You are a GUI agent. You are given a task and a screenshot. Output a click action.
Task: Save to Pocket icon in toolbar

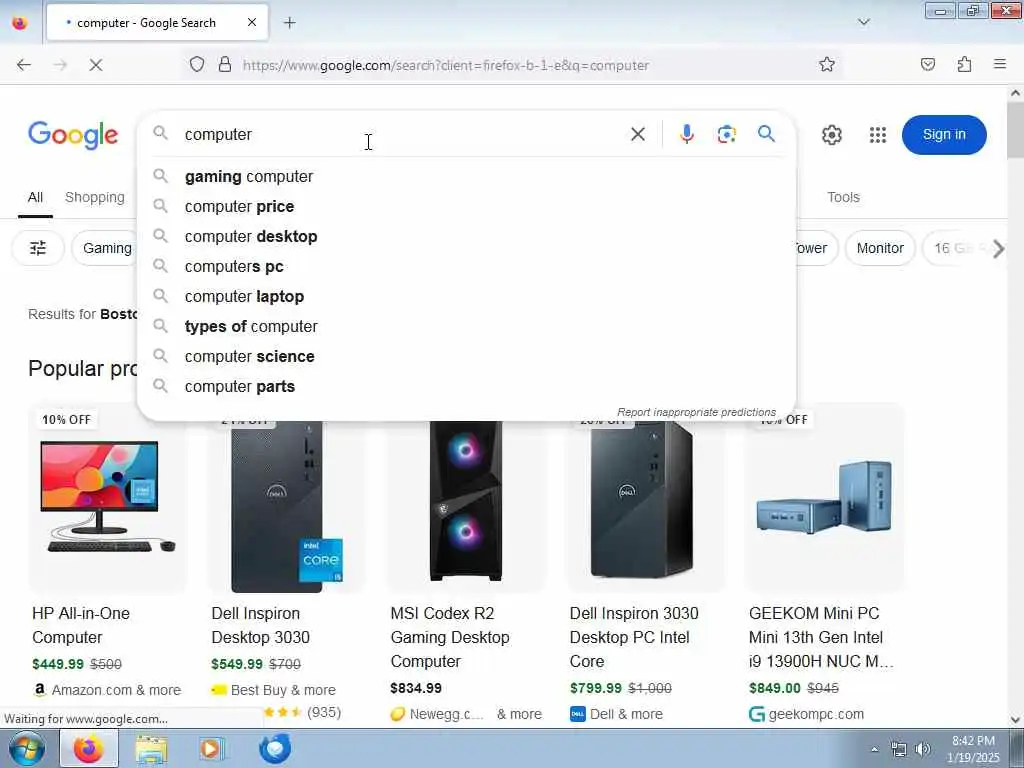click(928, 64)
